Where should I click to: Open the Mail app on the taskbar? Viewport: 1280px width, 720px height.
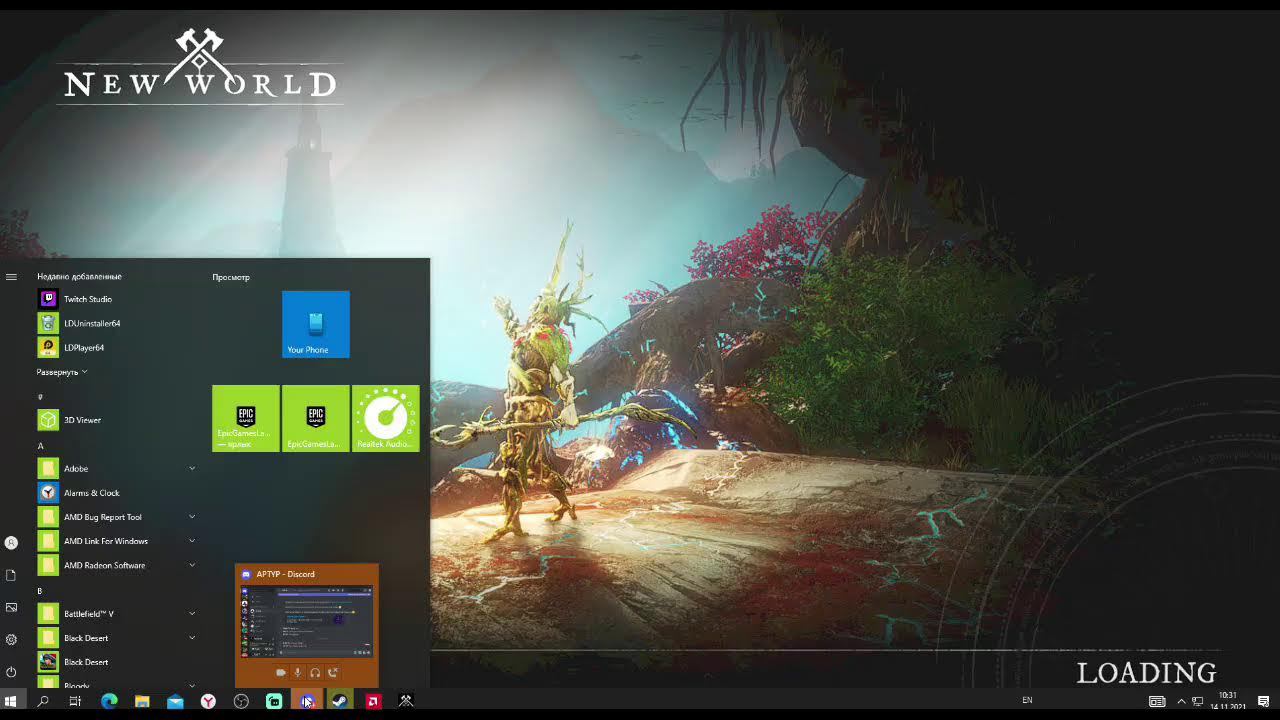tap(175, 702)
